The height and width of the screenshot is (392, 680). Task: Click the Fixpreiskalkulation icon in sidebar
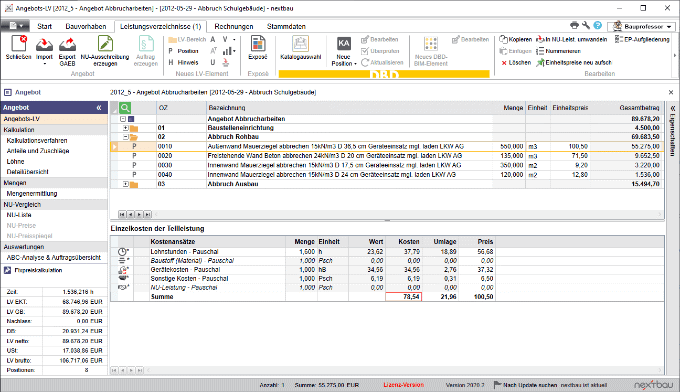pyautogui.click(x=8, y=270)
